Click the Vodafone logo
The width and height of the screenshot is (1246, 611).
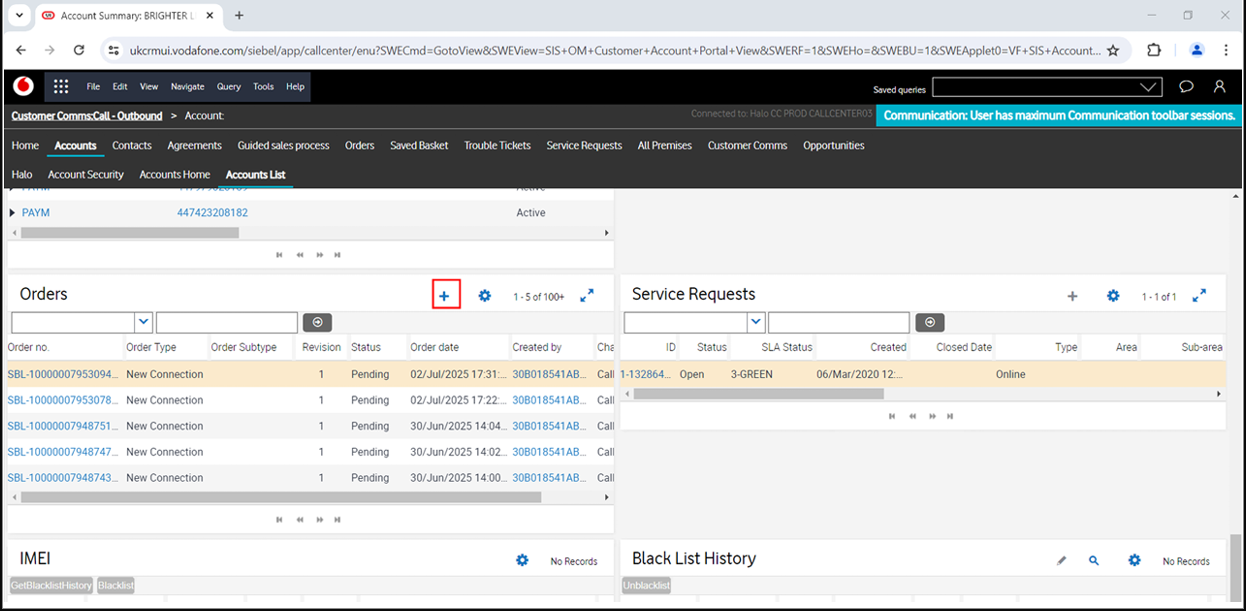click(23, 87)
